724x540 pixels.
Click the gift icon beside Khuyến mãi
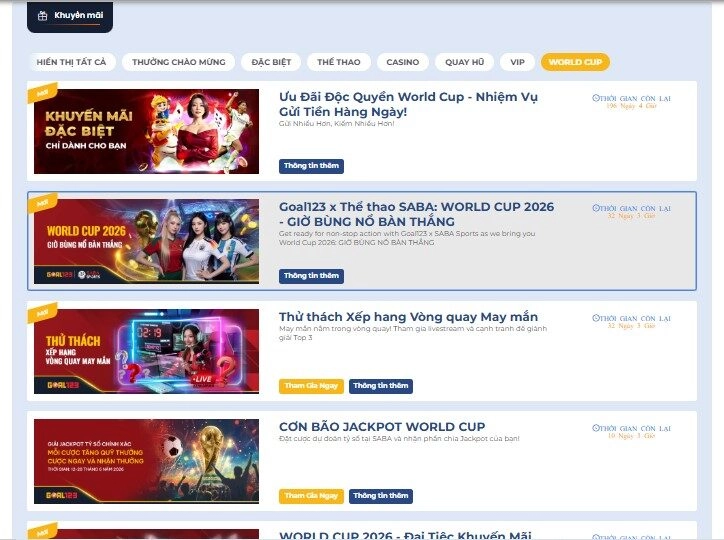pyautogui.click(x=42, y=16)
